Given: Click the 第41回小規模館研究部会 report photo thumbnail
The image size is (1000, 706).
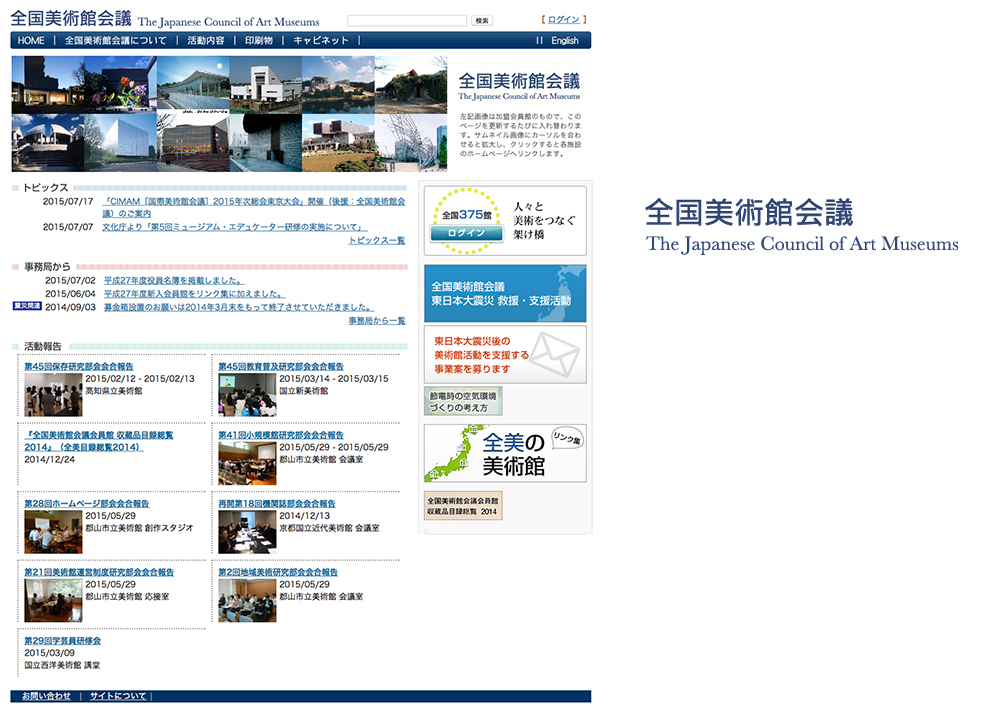Looking at the screenshot, I should tap(247, 464).
